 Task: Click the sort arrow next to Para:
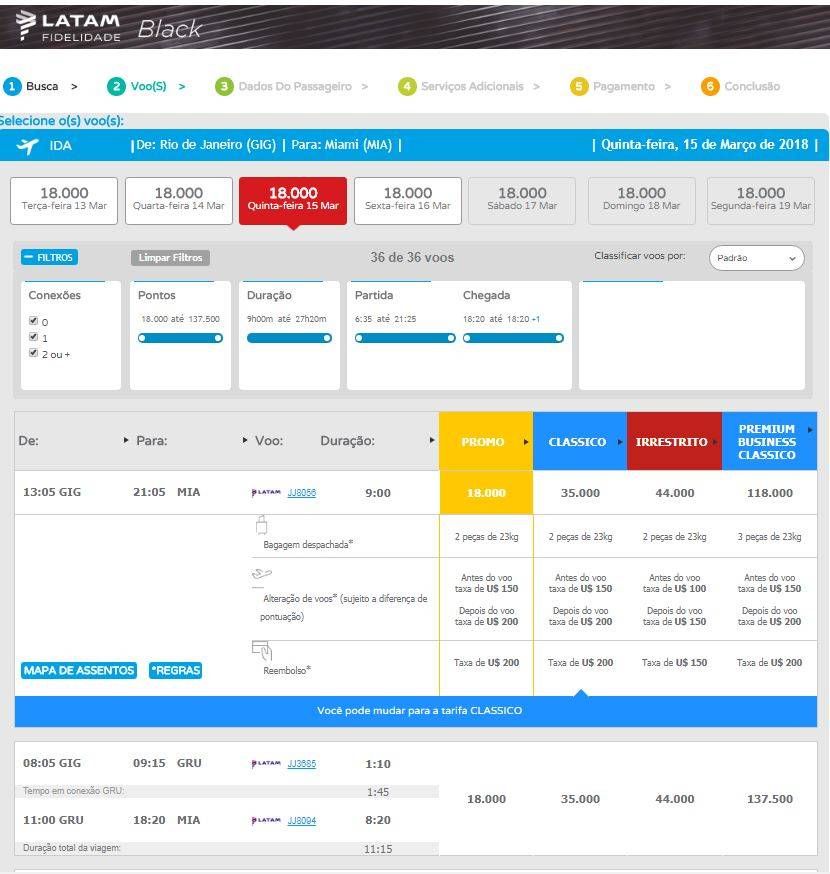pos(245,440)
